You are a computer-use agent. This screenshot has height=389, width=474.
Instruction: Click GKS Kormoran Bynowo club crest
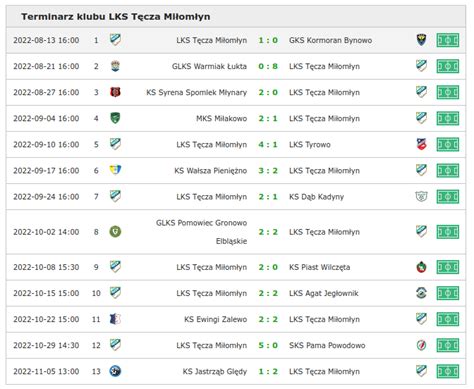(x=422, y=40)
